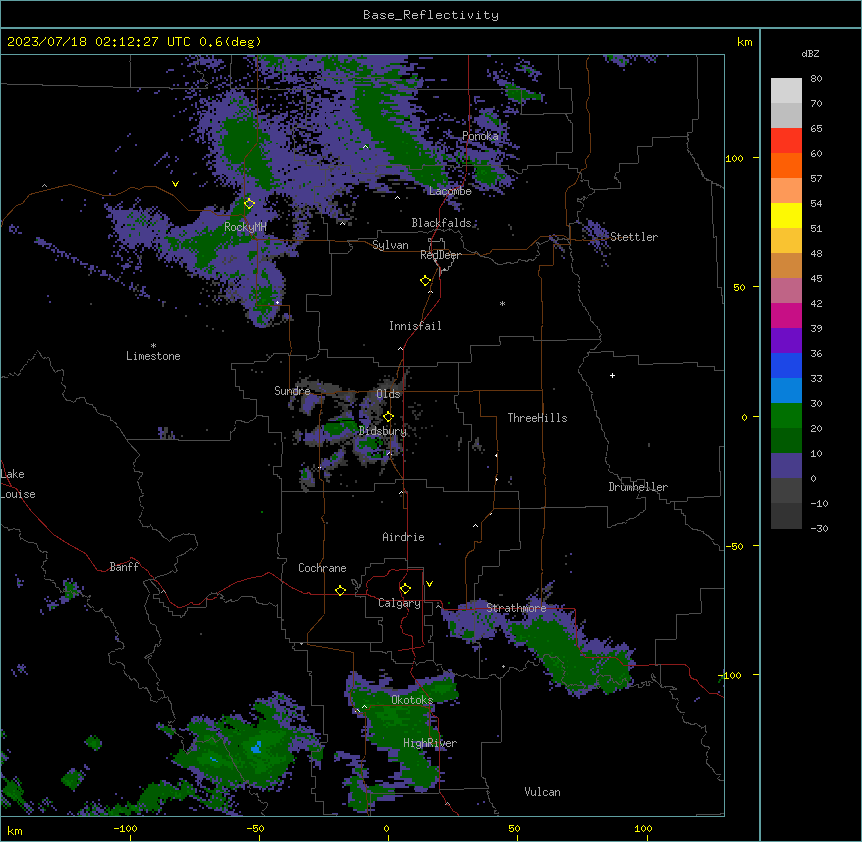
Task: Select the red 65-60 dBZ legend swatch
Action: (786, 140)
